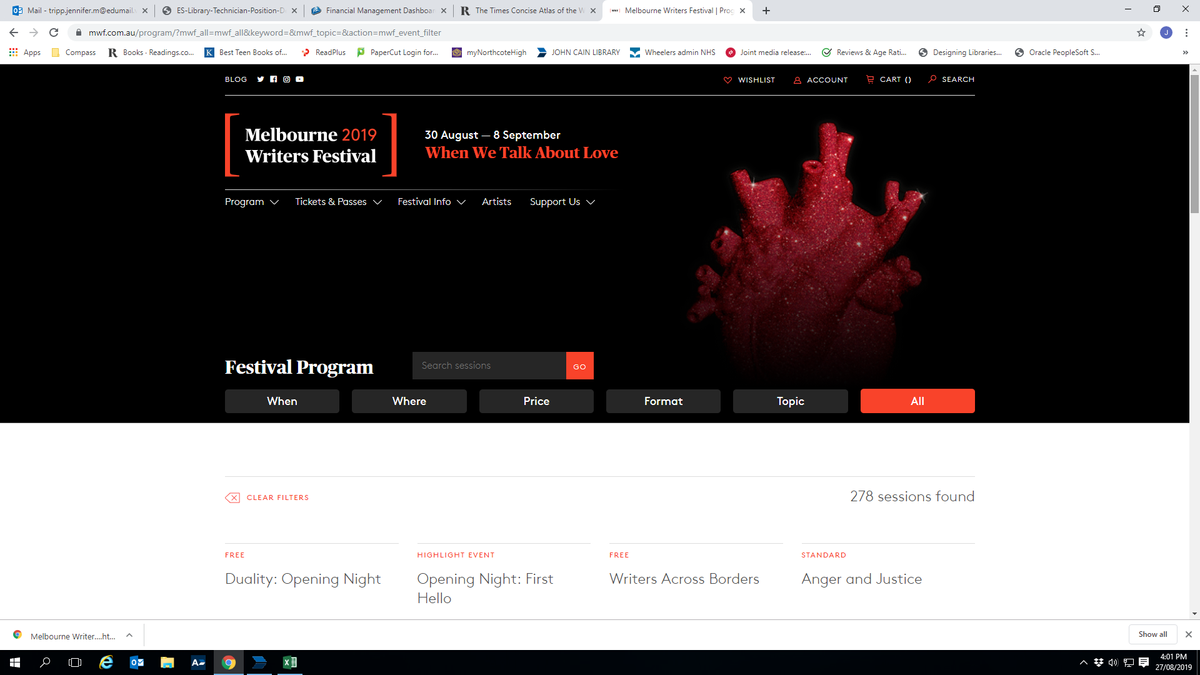Select the Melbourne Writers Festival tab
This screenshot has width=1200, height=675.
(x=678, y=11)
